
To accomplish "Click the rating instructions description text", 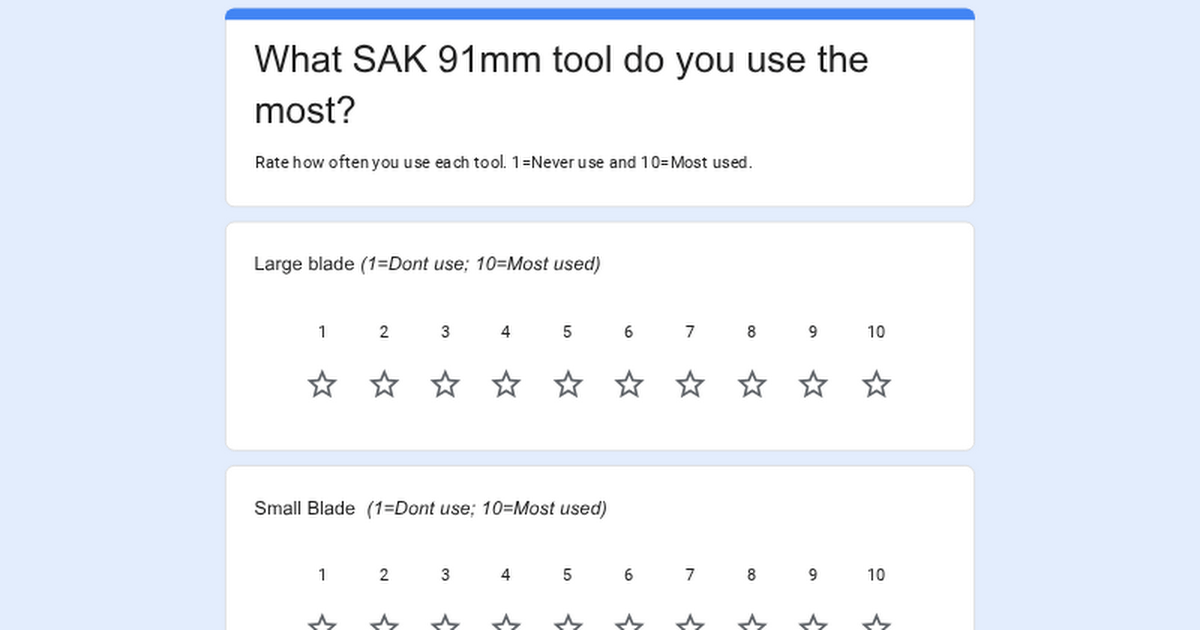I will (x=503, y=162).
